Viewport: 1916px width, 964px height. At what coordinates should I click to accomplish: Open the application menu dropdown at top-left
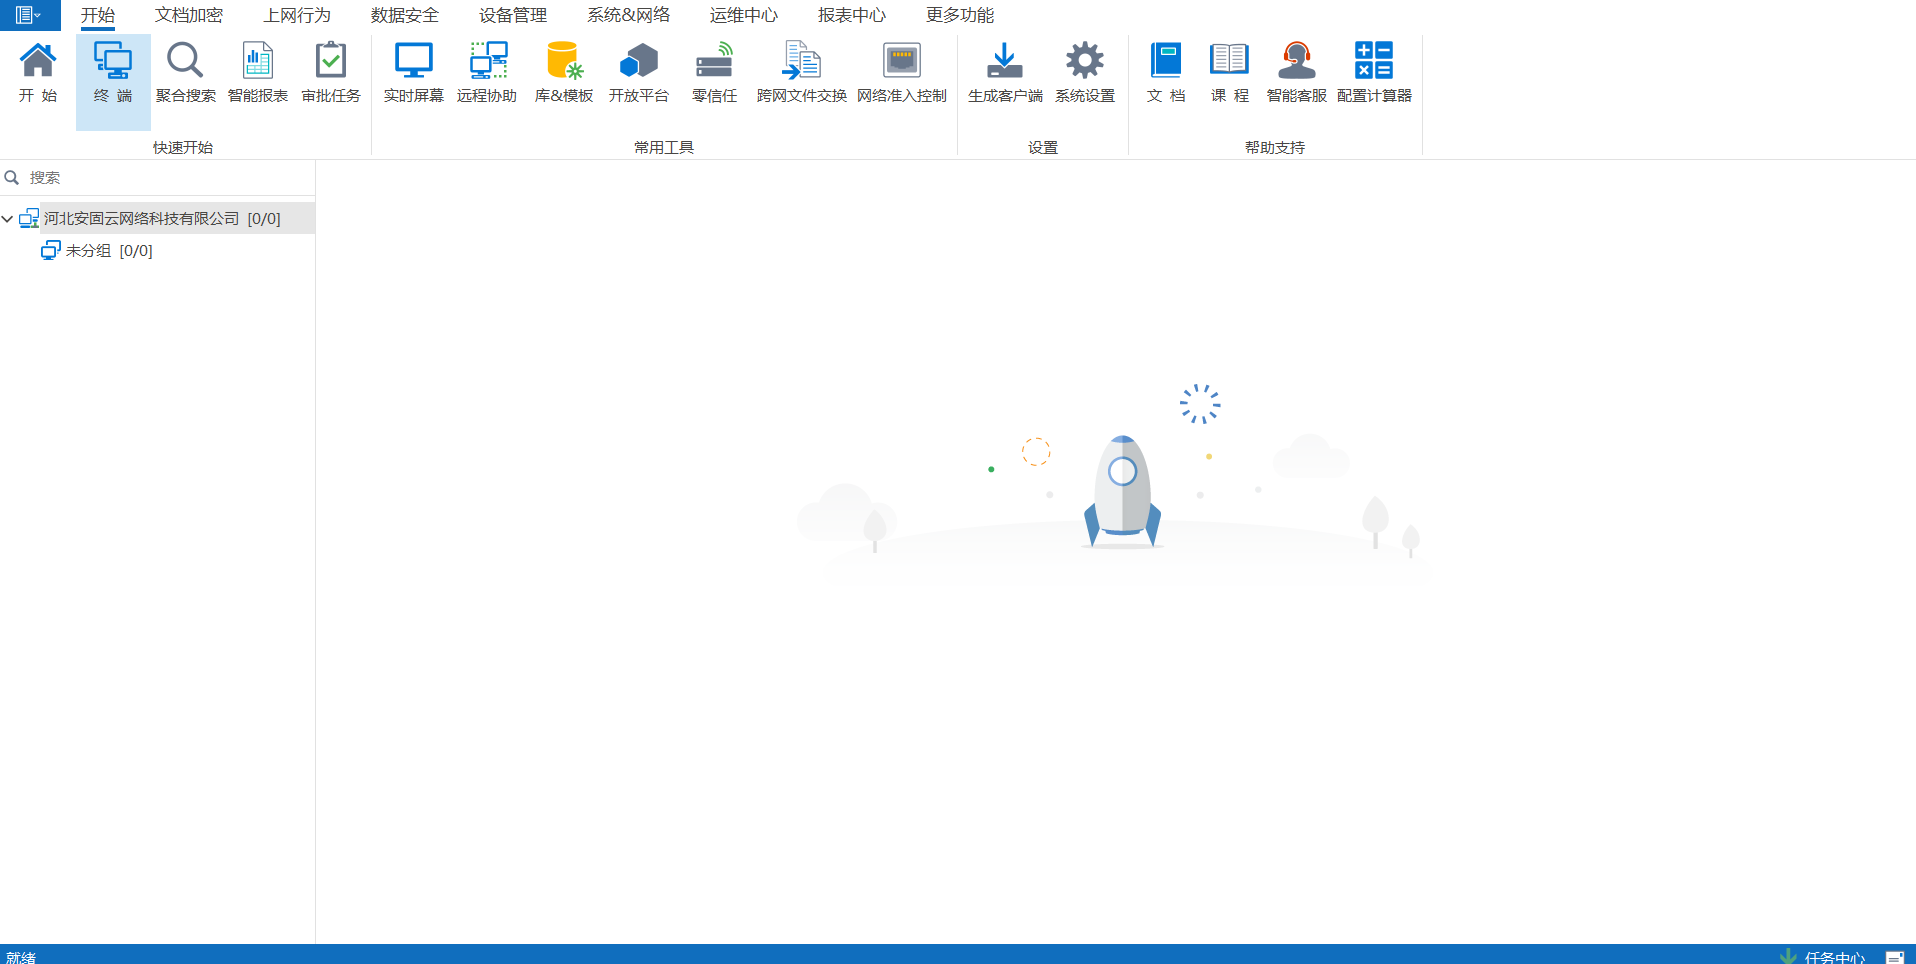click(28, 15)
